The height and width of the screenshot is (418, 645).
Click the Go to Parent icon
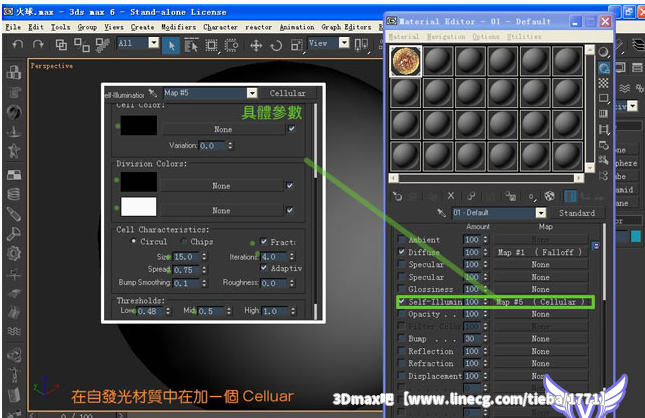585,196
